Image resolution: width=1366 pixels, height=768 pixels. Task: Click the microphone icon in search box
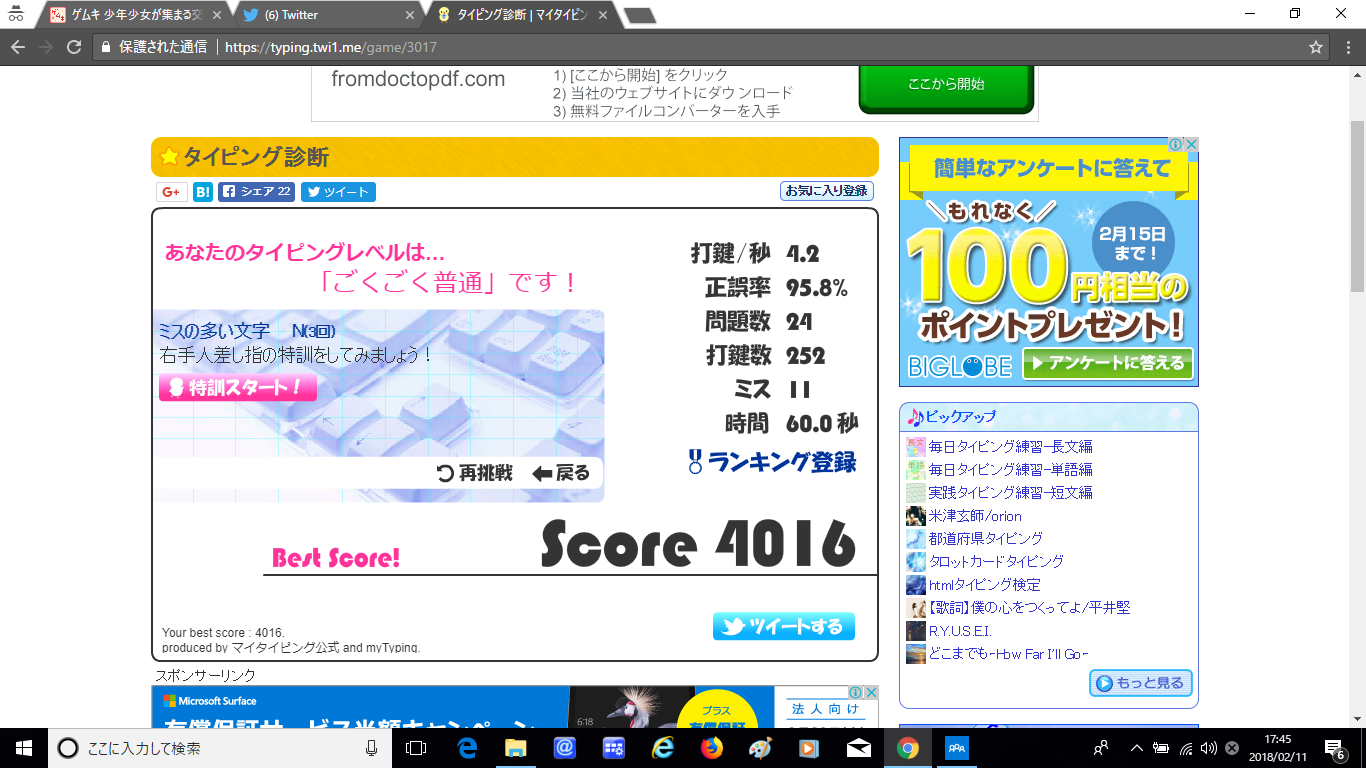point(372,748)
